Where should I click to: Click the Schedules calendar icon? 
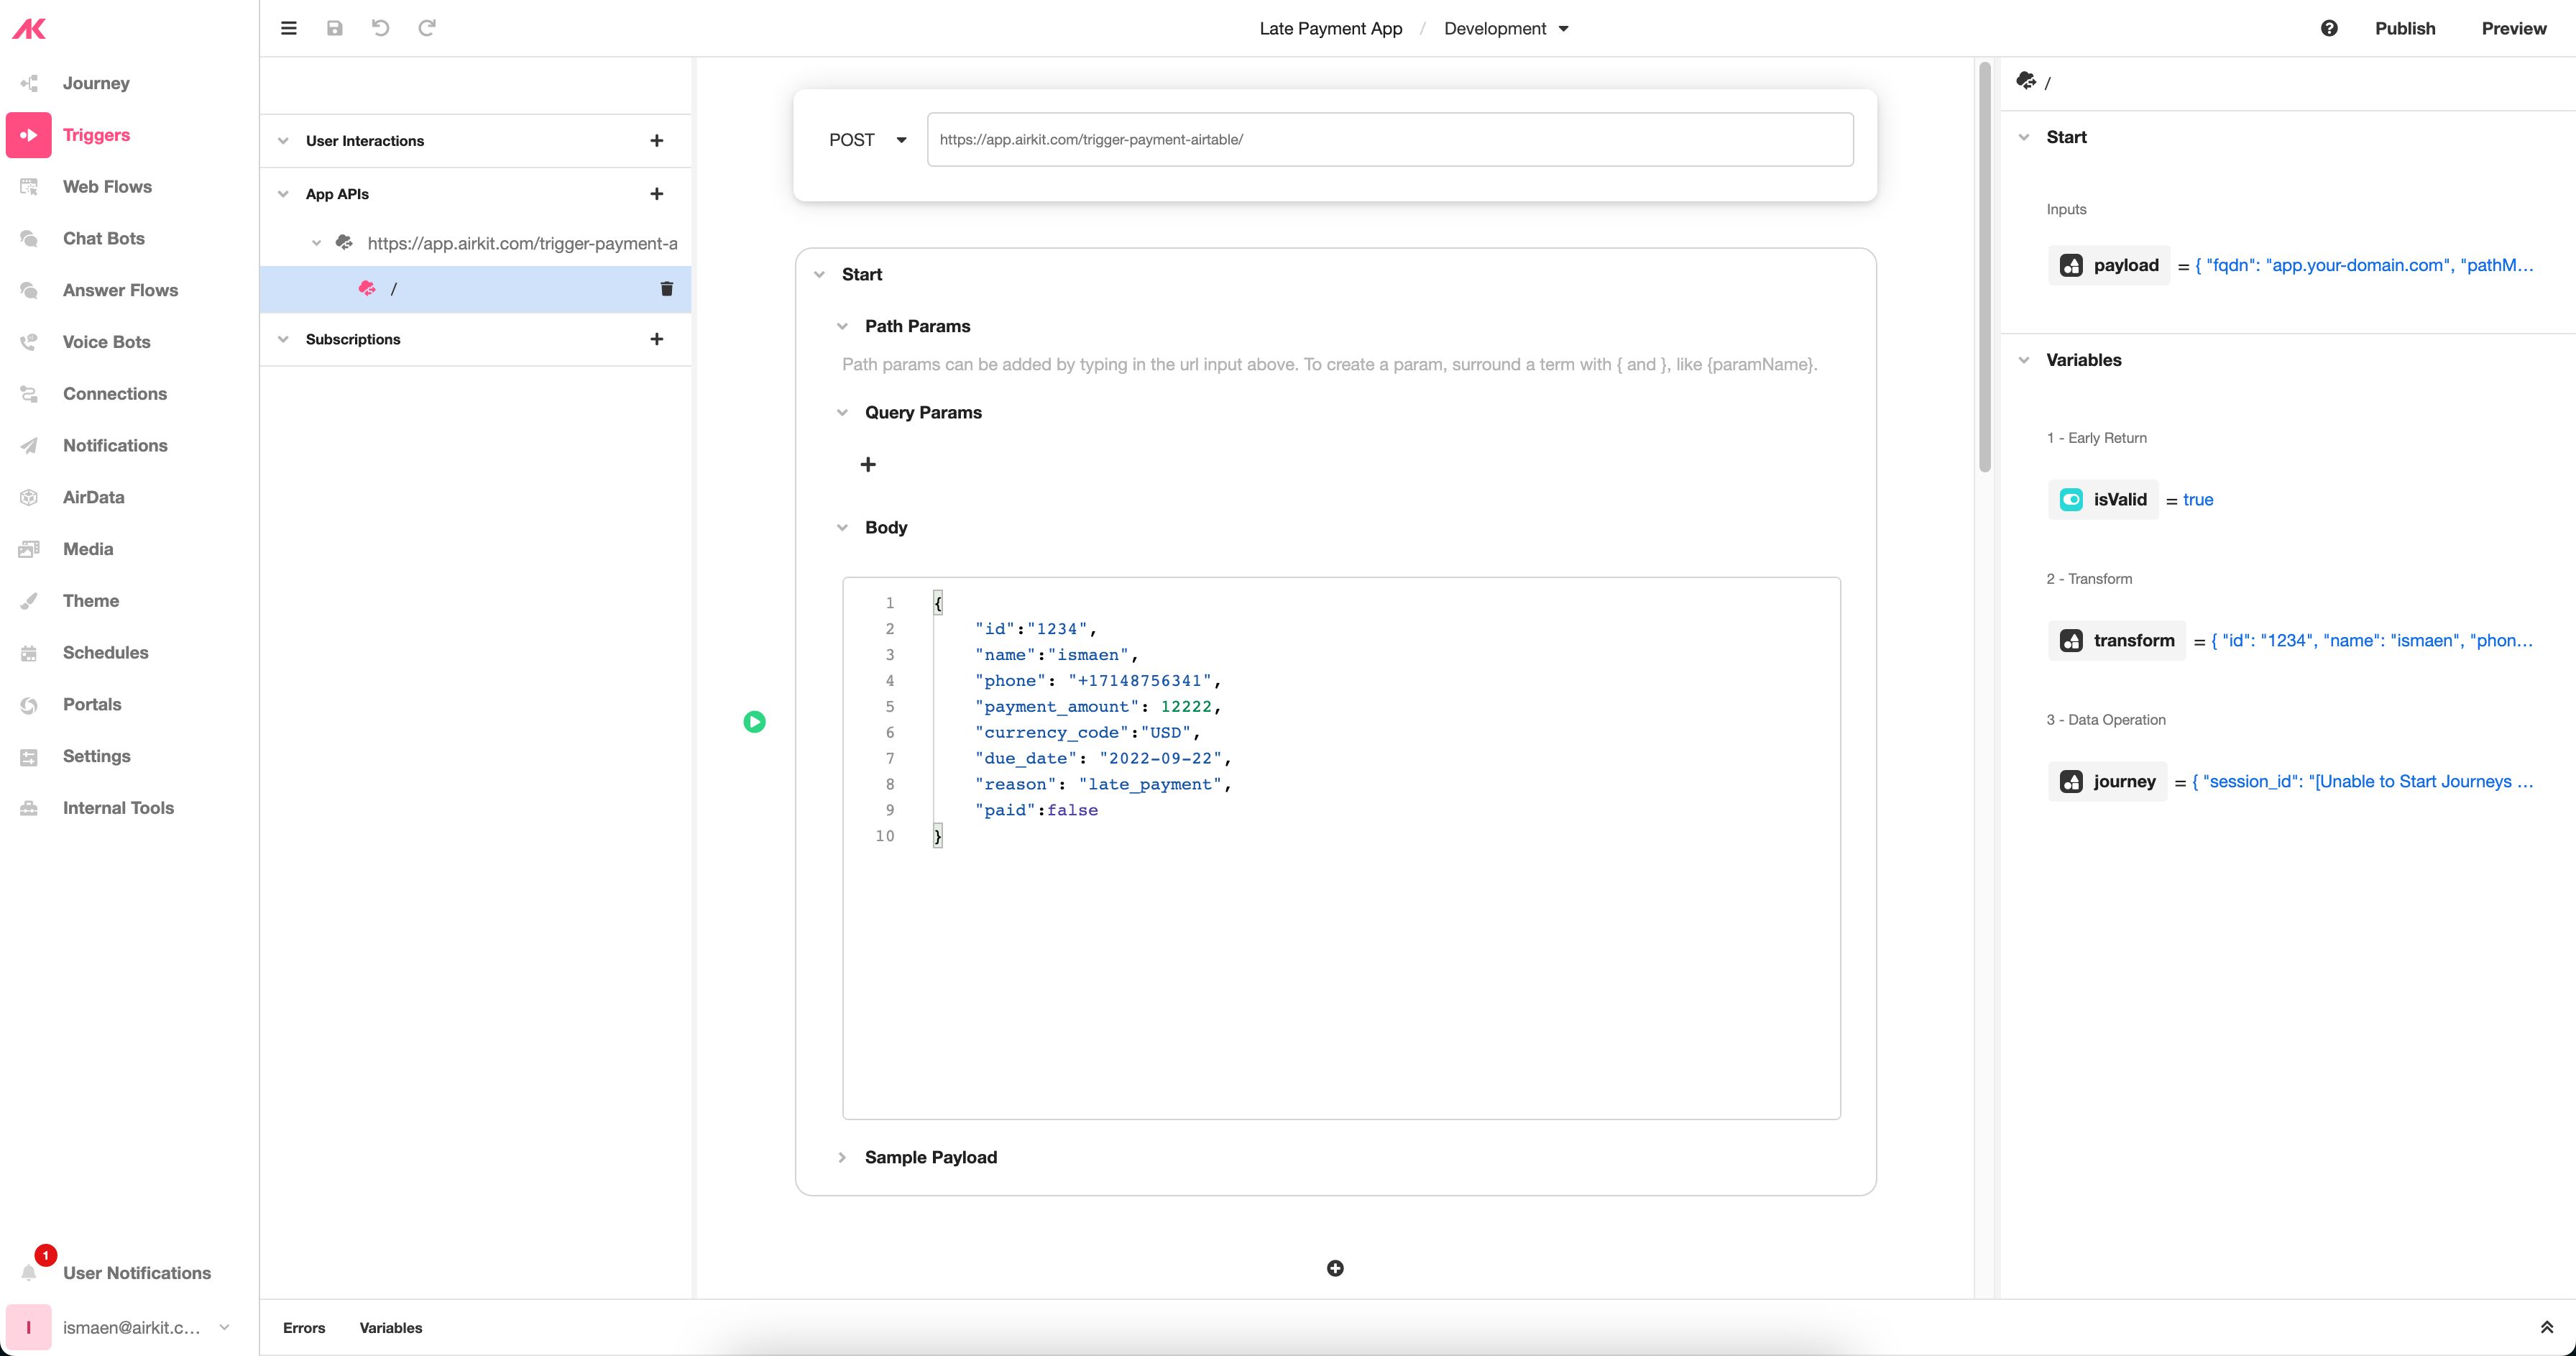tap(29, 653)
